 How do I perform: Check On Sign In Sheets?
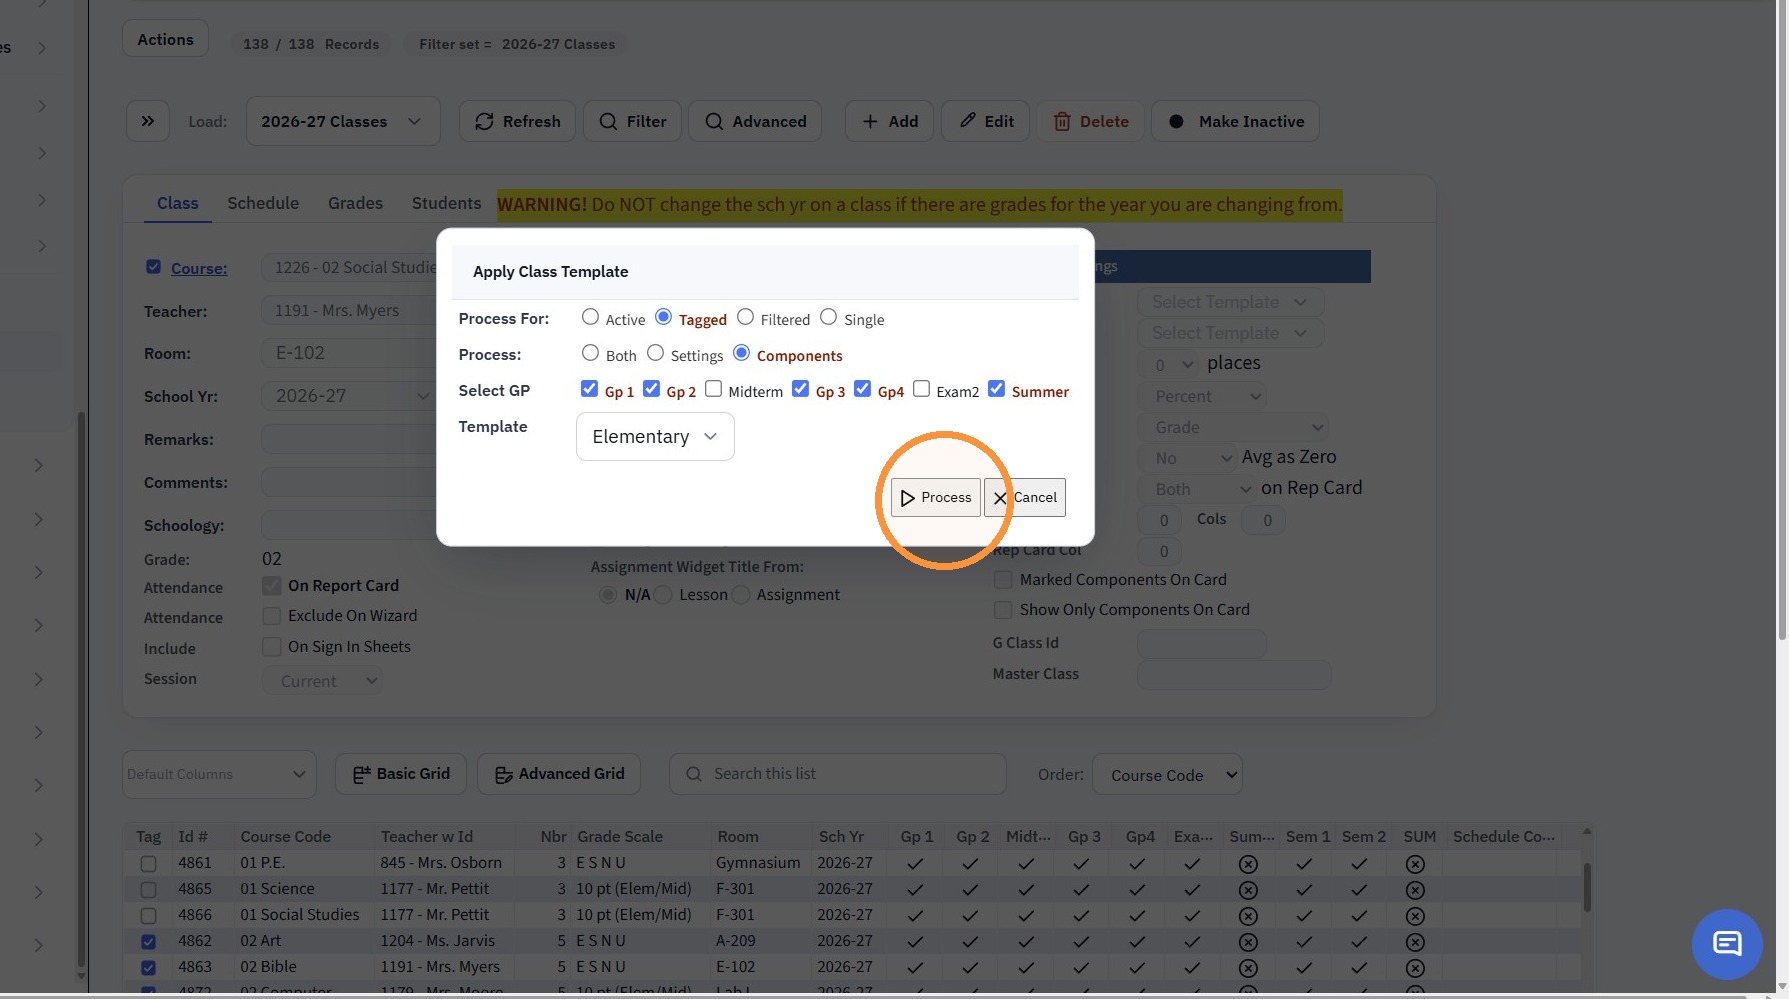point(271,646)
